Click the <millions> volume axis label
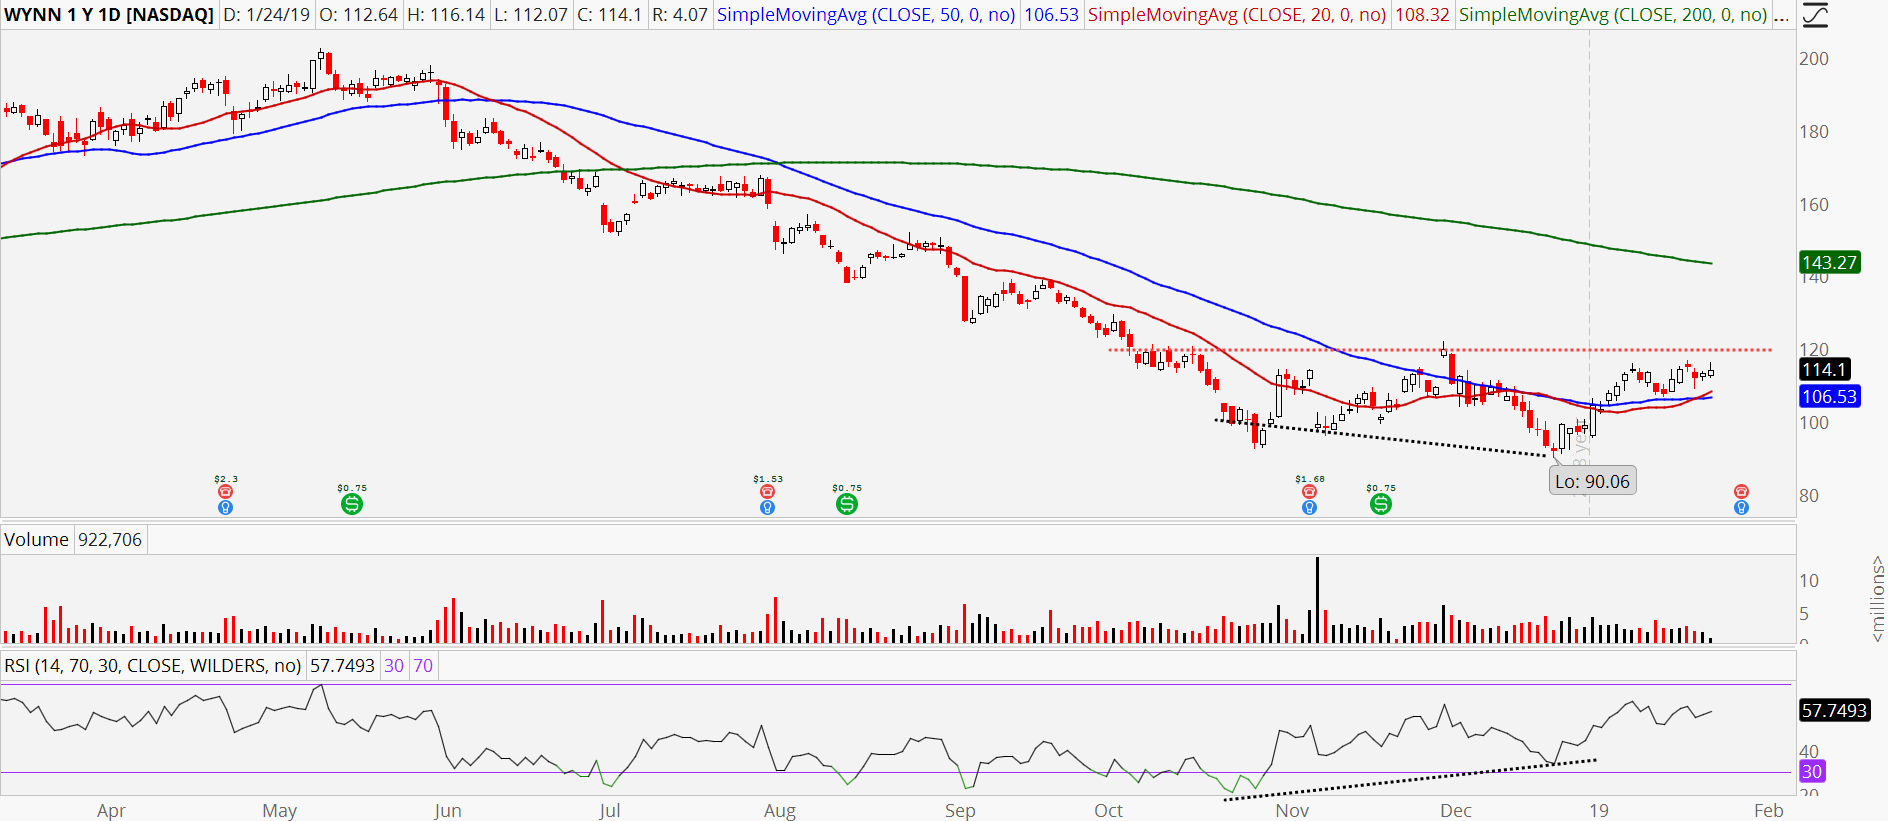1888x821 pixels. click(x=1877, y=598)
